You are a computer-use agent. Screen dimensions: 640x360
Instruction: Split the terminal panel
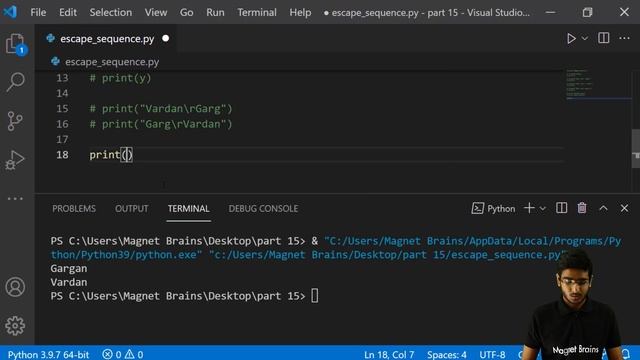pos(561,208)
